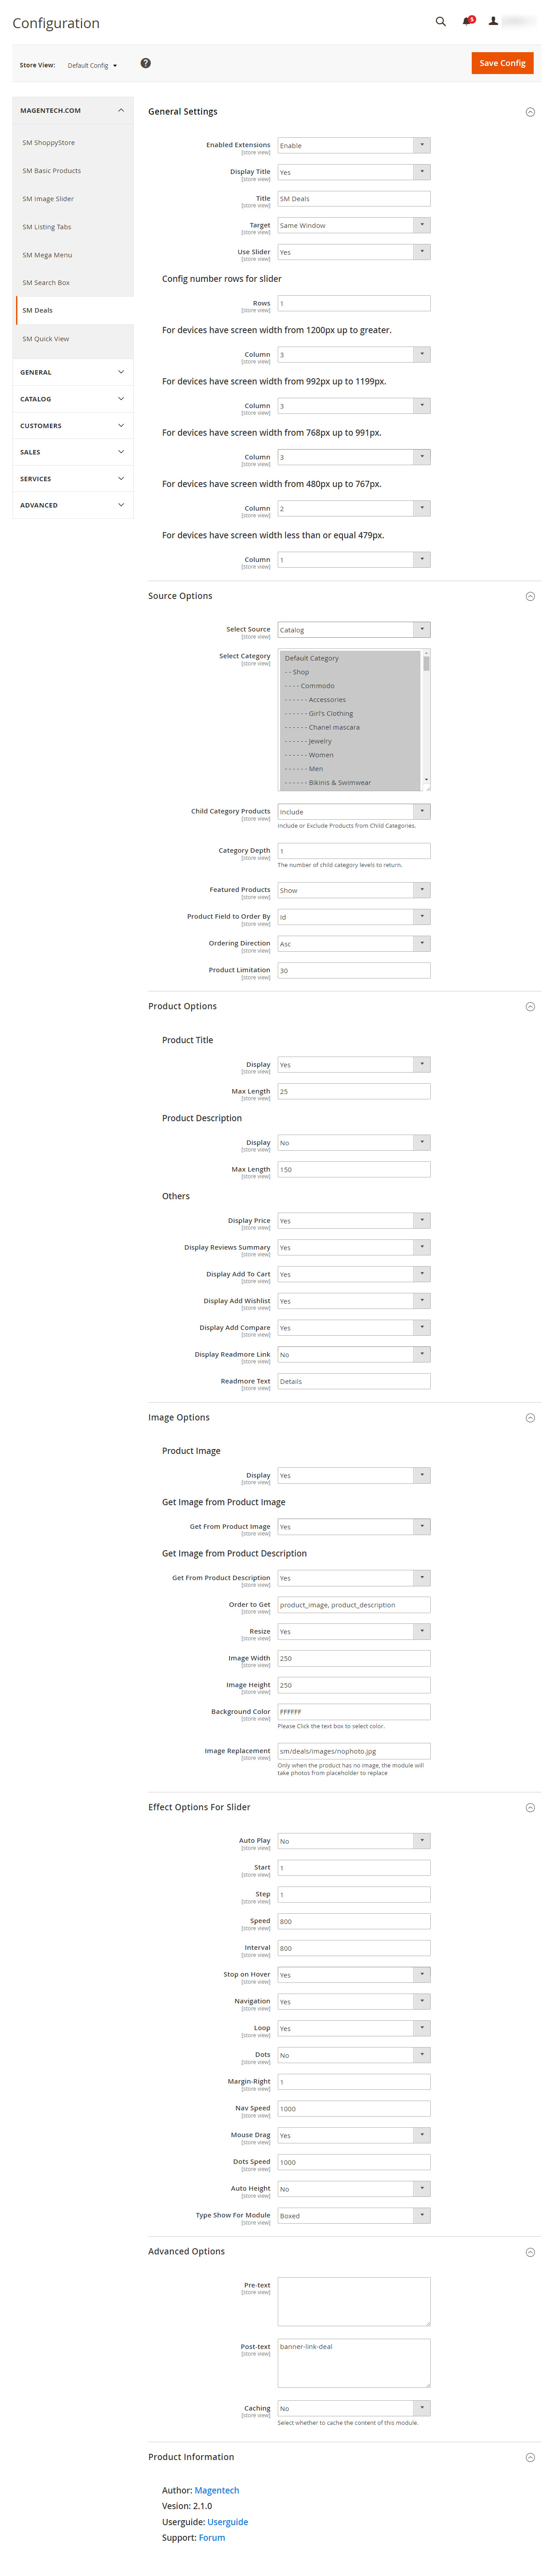This screenshot has width=556, height=2576.
Task: Click the search magnifier icon
Action: [x=440, y=21]
